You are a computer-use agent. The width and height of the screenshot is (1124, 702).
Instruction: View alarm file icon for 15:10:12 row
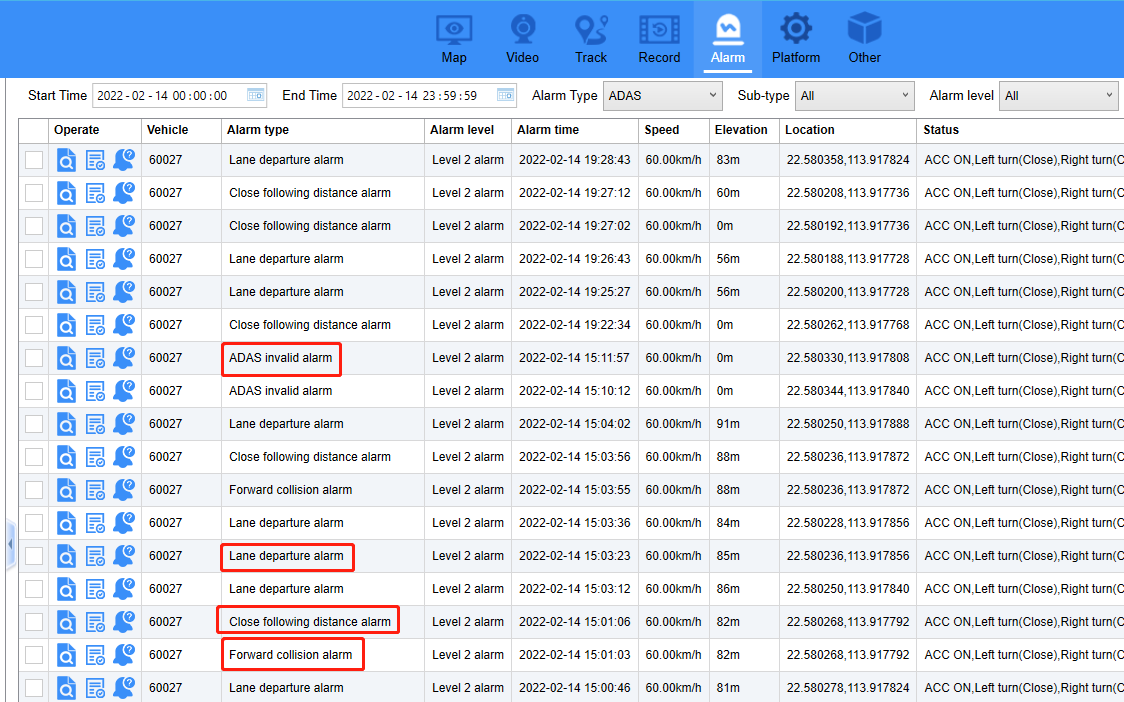click(x=66, y=391)
